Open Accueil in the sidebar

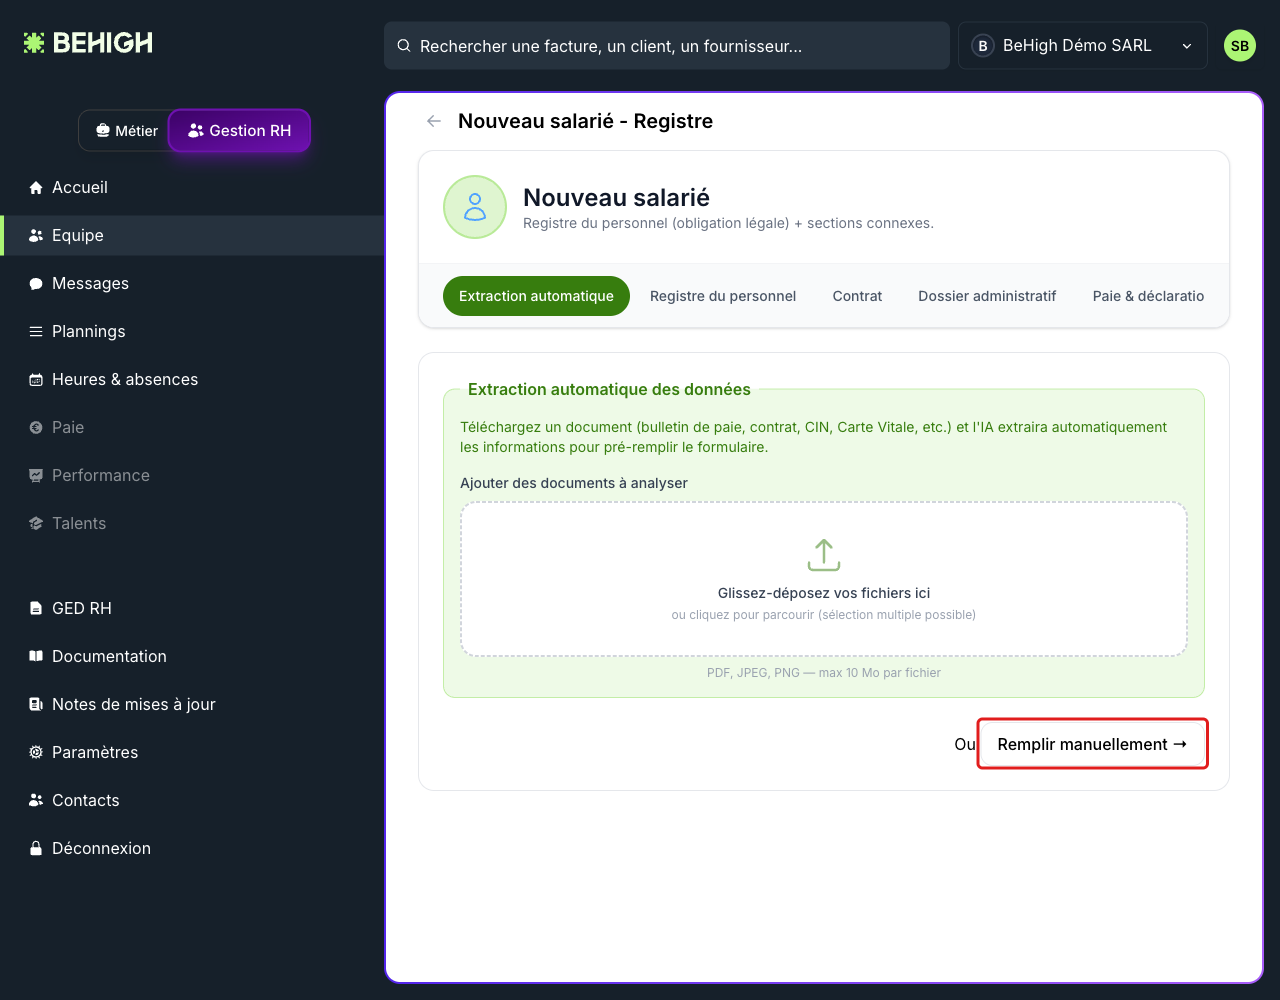pos(192,188)
